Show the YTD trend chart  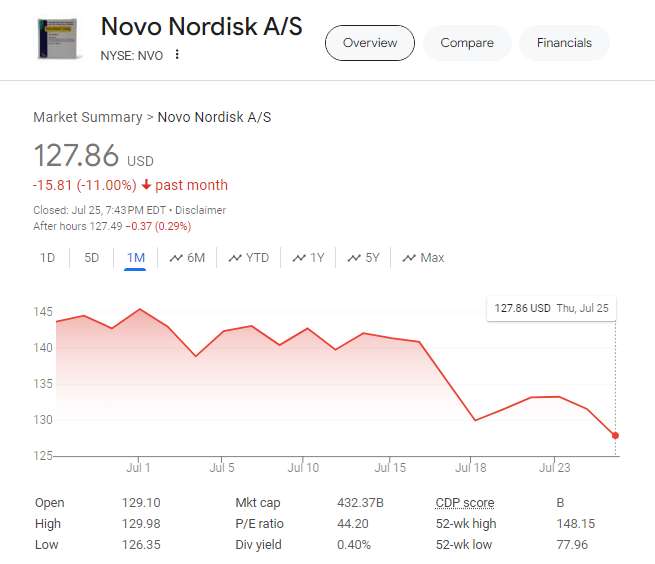(249, 258)
